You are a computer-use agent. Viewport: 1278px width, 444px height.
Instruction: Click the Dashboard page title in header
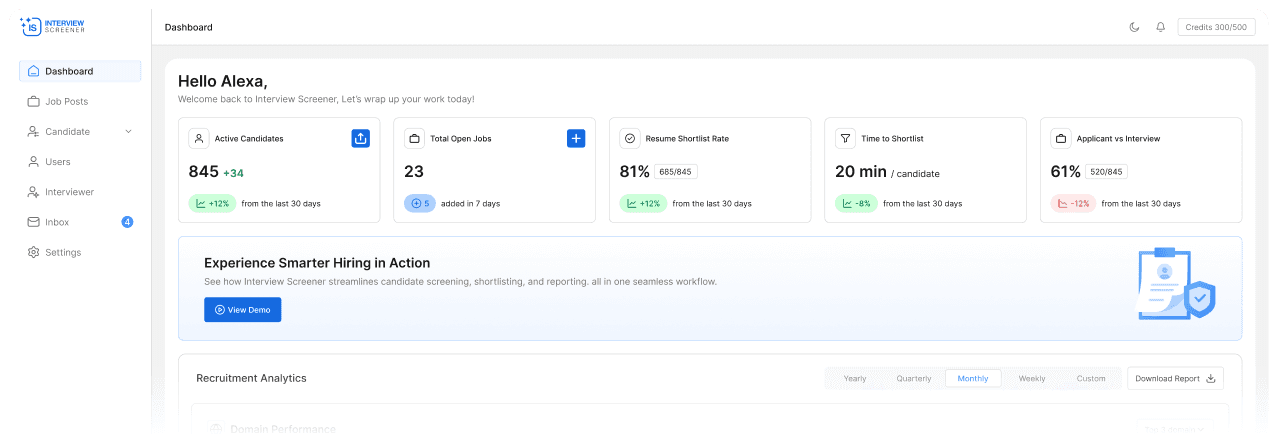(x=189, y=27)
